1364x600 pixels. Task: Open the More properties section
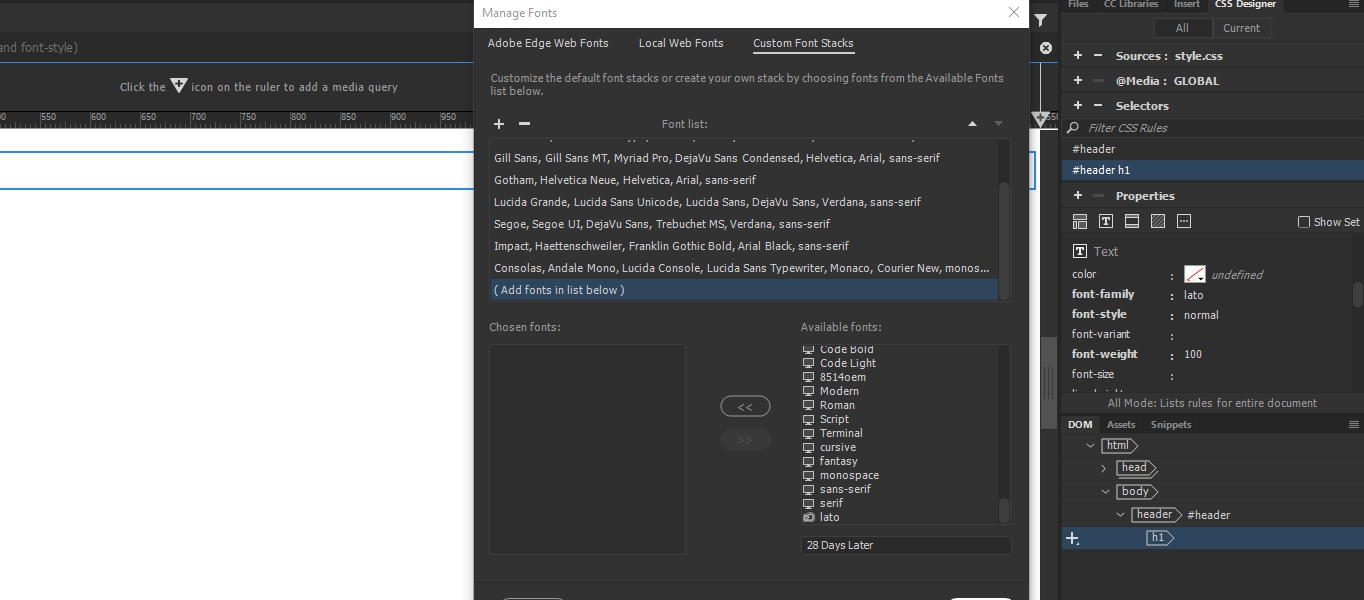click(1183, 221)
